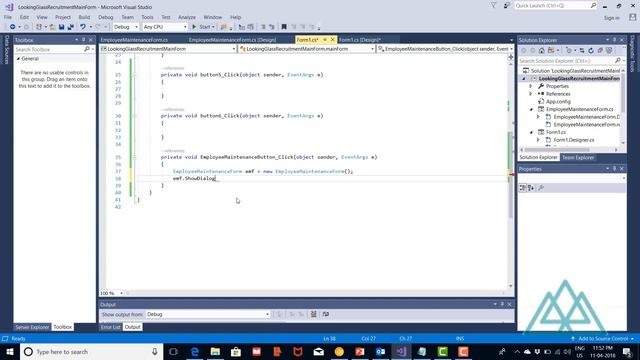This screenshot has height=360, width=640.
Task: Open the File menu
Action: [8, 17]
